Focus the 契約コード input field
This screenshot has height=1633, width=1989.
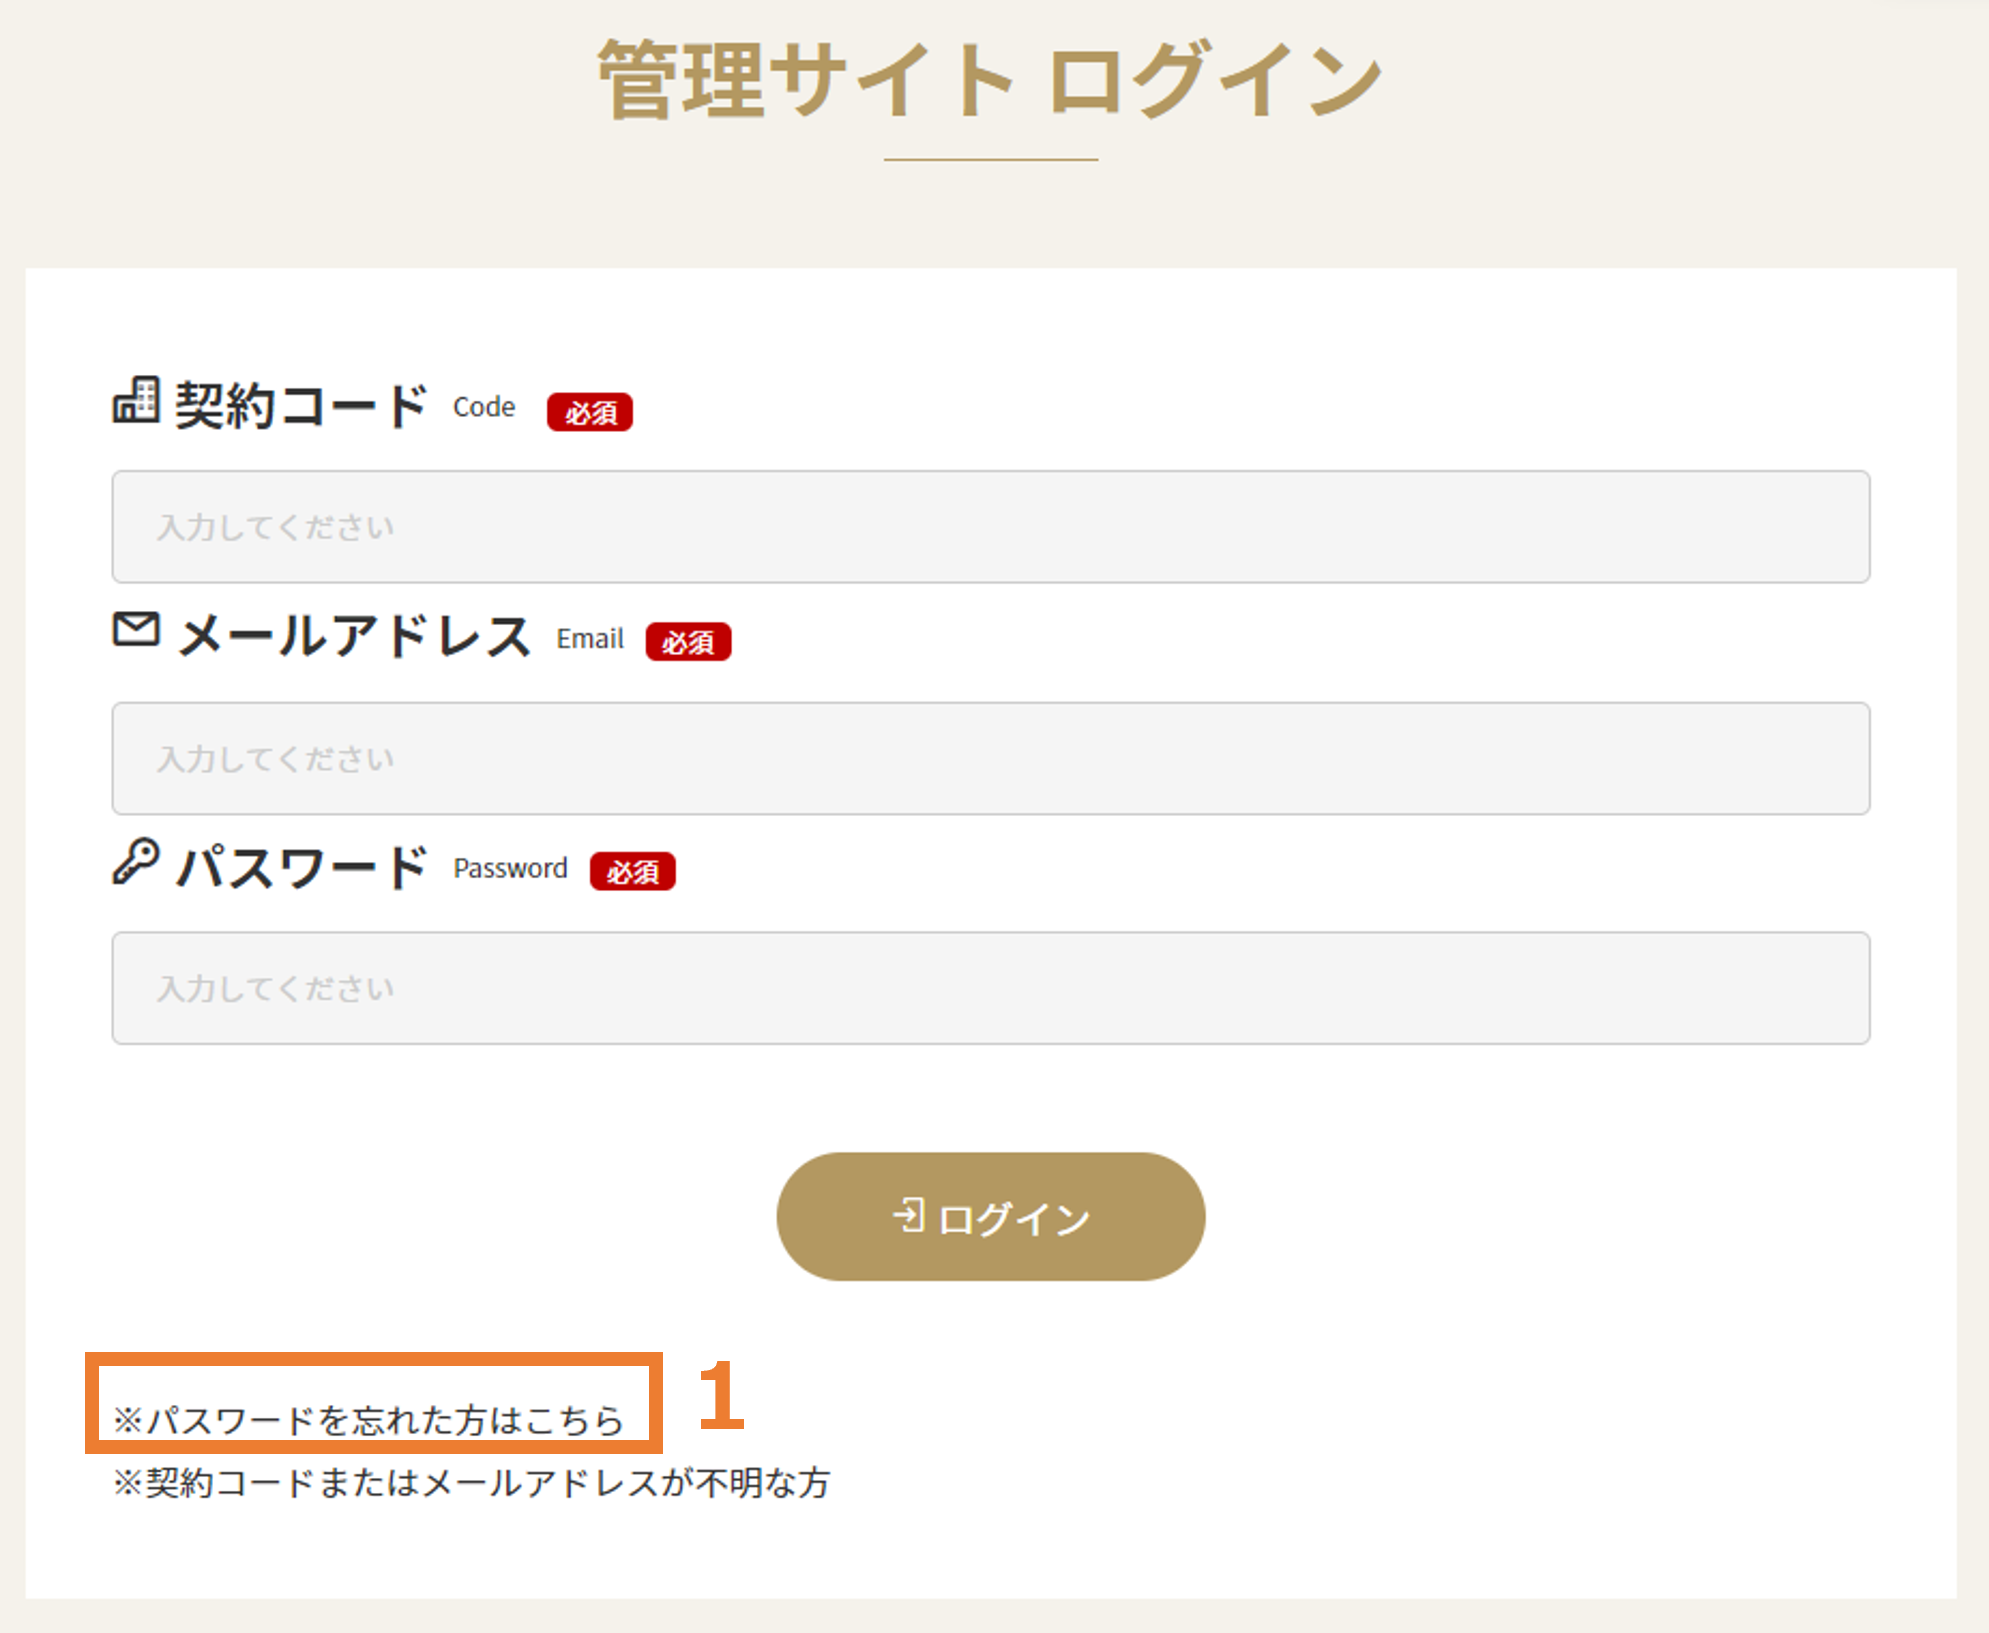coord(990,527)
